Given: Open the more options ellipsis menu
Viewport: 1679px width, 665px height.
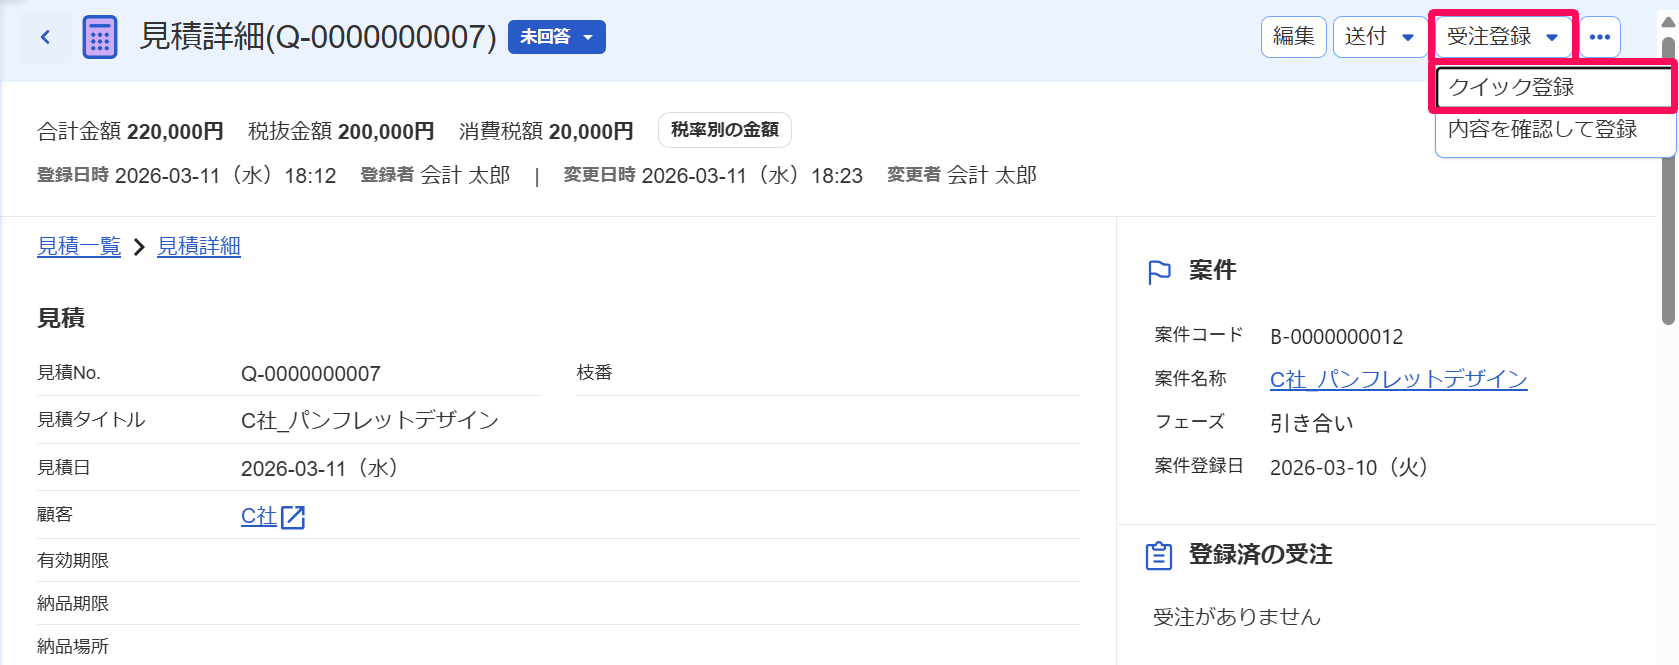Looking at the screenshot, I should click(x=1600, y=37).
